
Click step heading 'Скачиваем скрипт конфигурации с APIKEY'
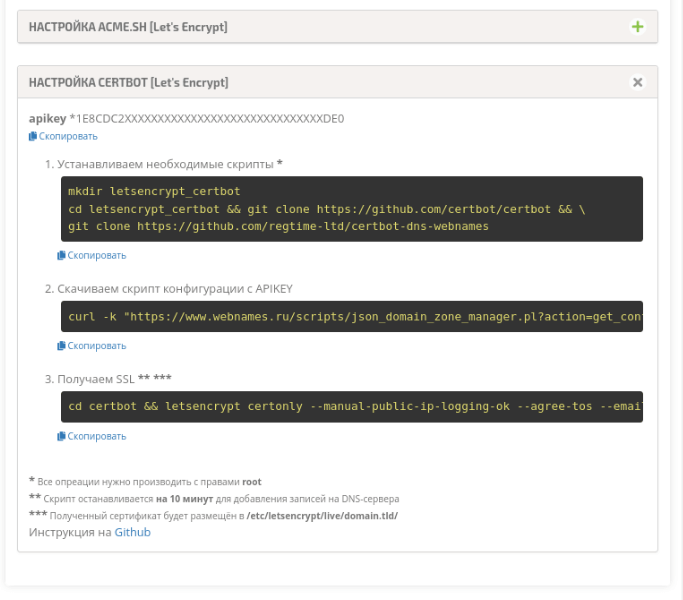[175, 289]
